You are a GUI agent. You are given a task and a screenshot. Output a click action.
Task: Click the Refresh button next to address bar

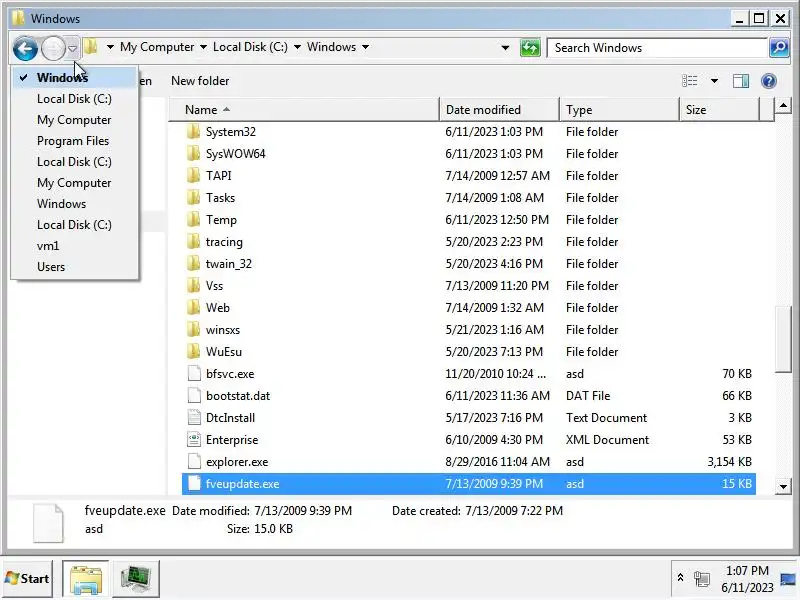tap(530, 48)
